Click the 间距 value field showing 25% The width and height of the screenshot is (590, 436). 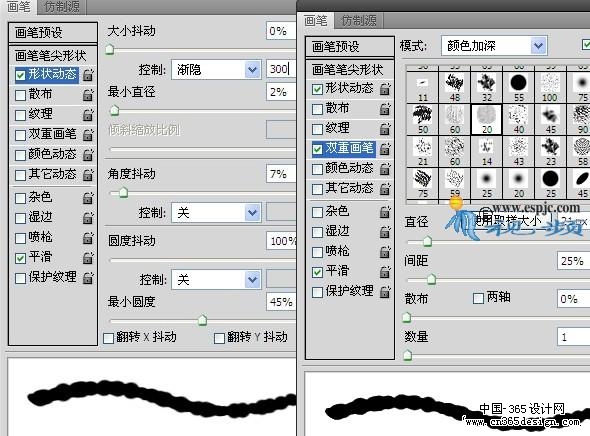click(x=573, y=261)
